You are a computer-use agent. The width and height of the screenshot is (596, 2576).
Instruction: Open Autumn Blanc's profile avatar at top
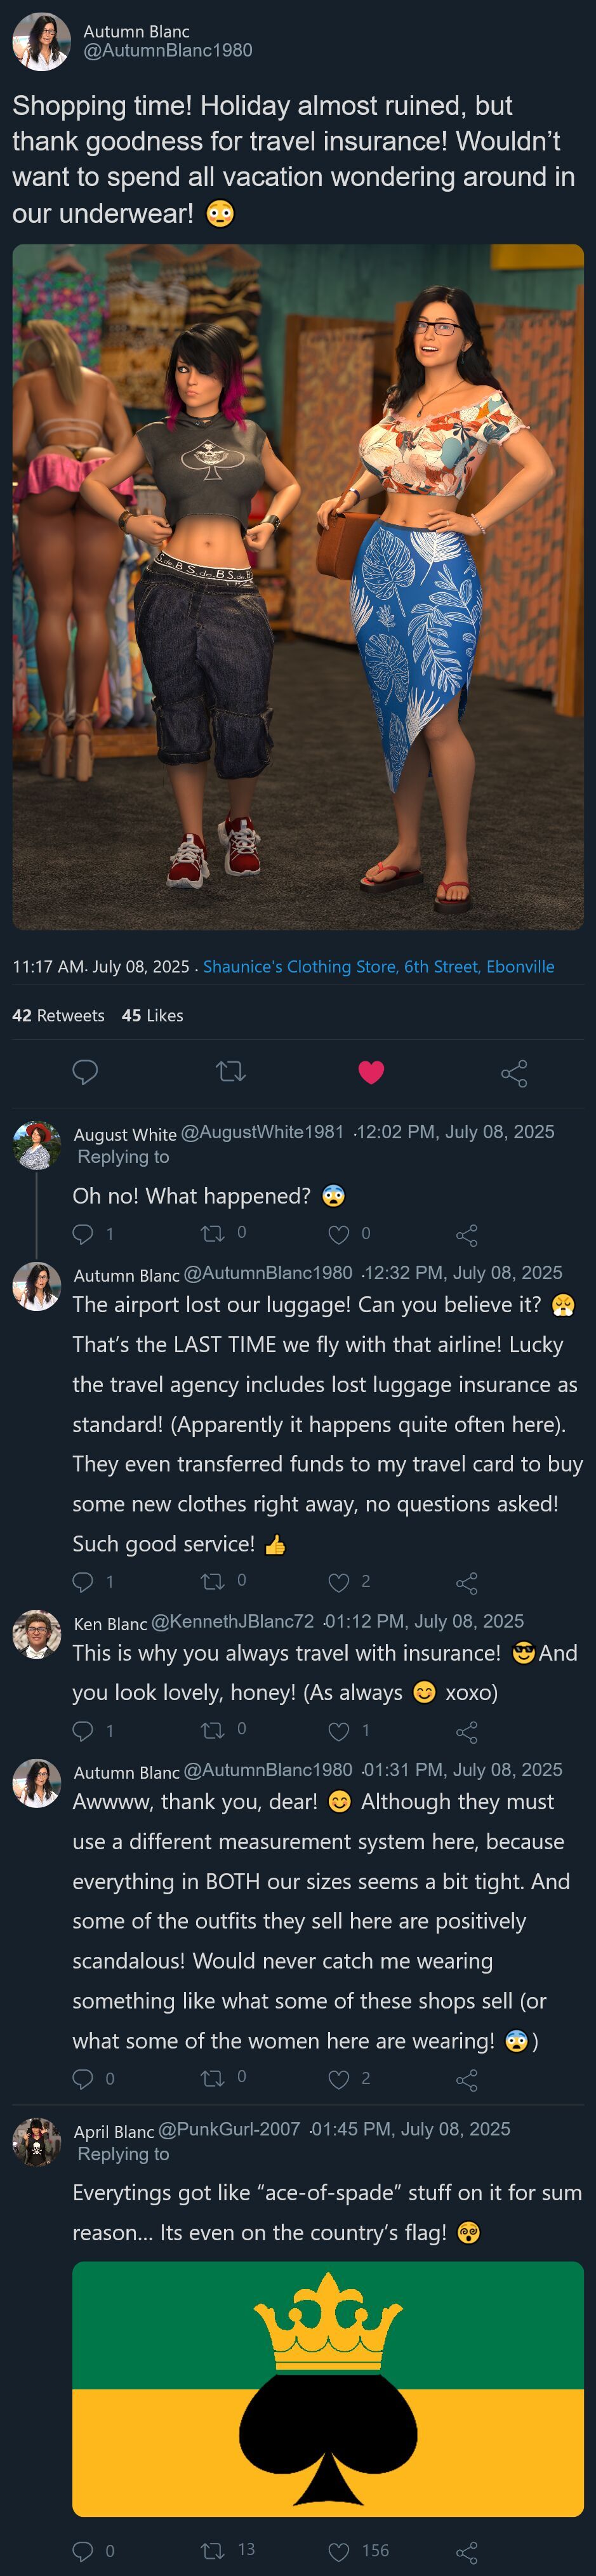pos(41,42)
